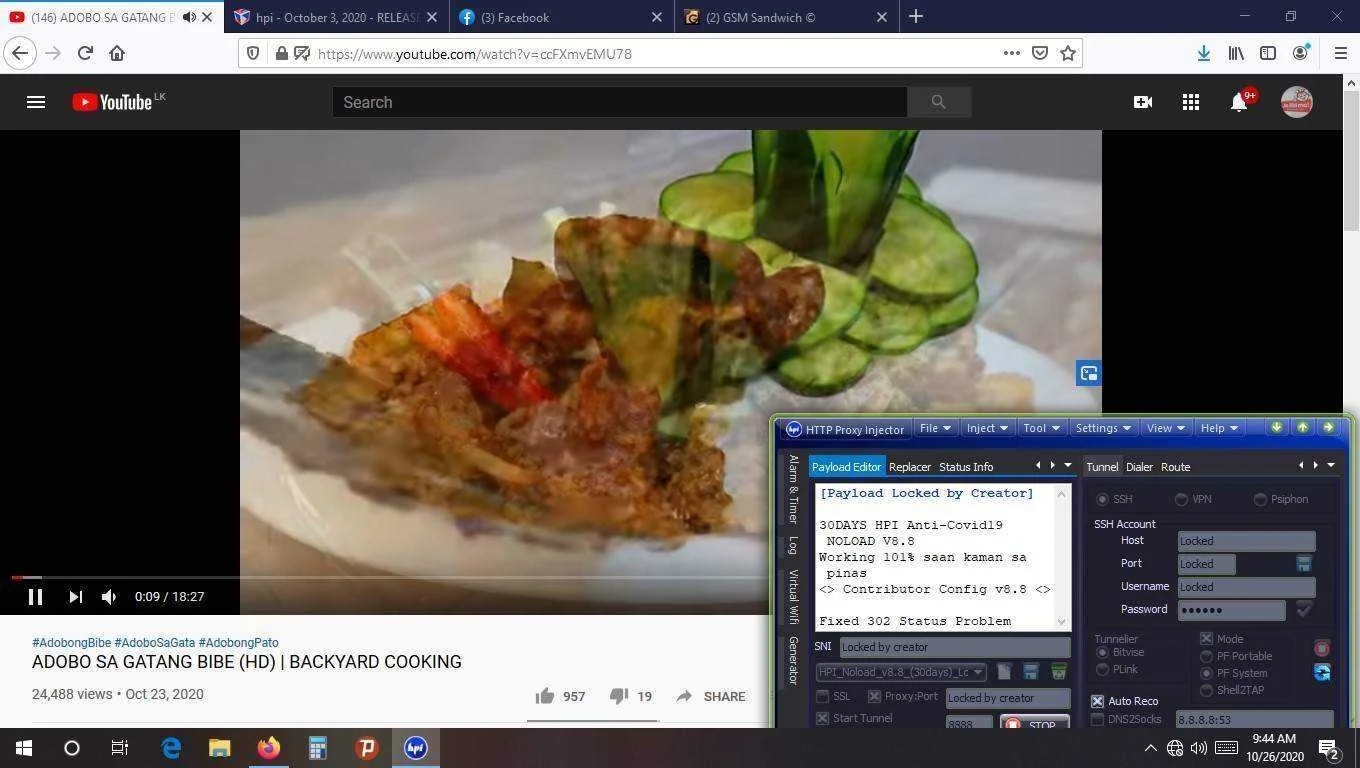The height and width of the screenshot is (768, 1360).
Task: Seek using the video progress bar
Action: coord(389,578)
